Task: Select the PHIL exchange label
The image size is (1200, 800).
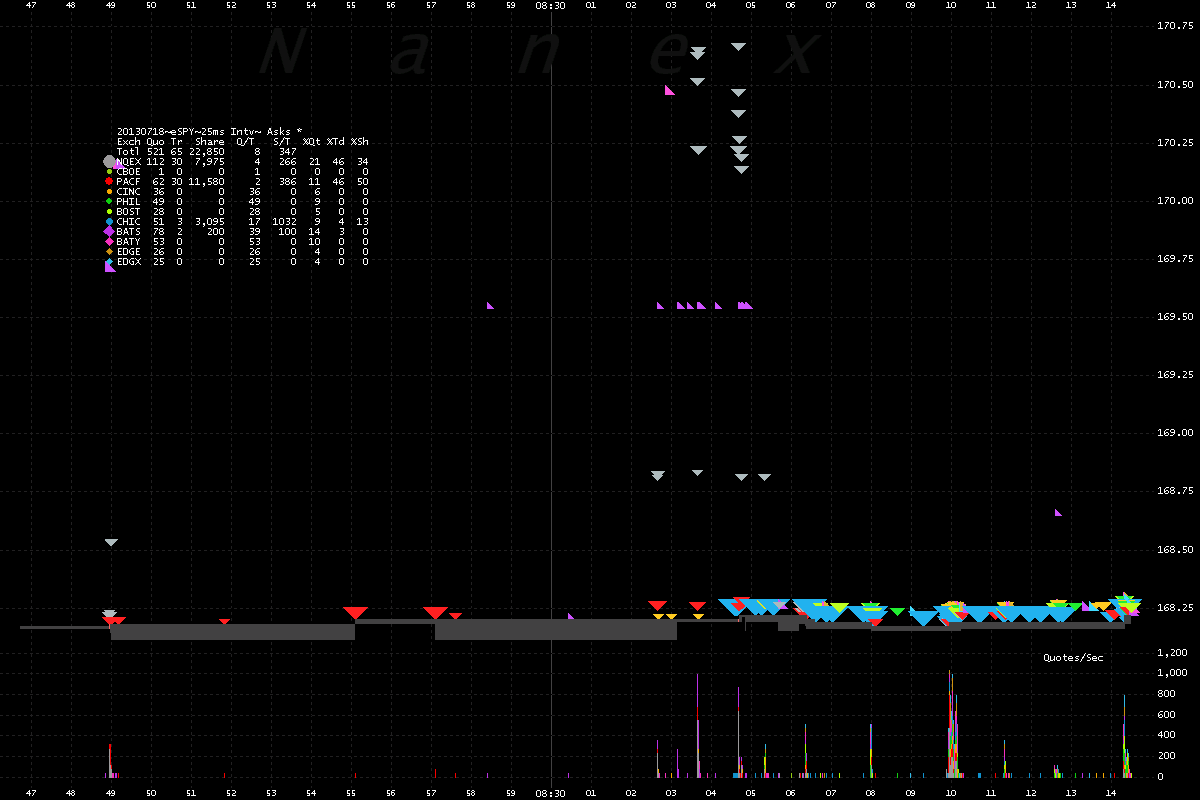Action: click(x=129, y=201)
